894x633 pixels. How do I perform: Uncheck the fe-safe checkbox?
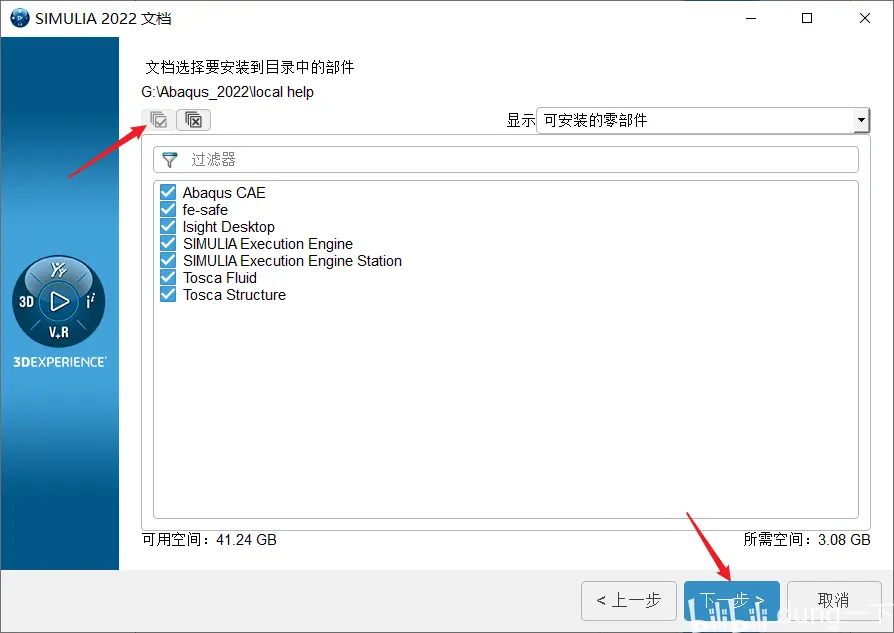(168, 209)
